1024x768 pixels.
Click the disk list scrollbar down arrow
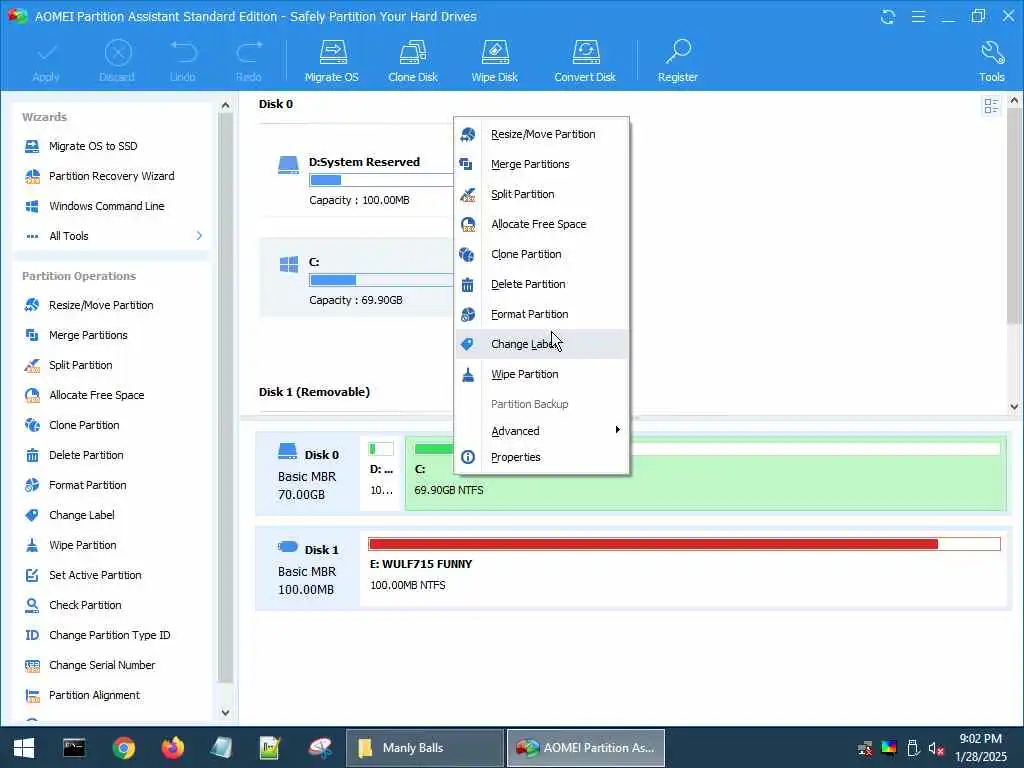pos(1014,406)
